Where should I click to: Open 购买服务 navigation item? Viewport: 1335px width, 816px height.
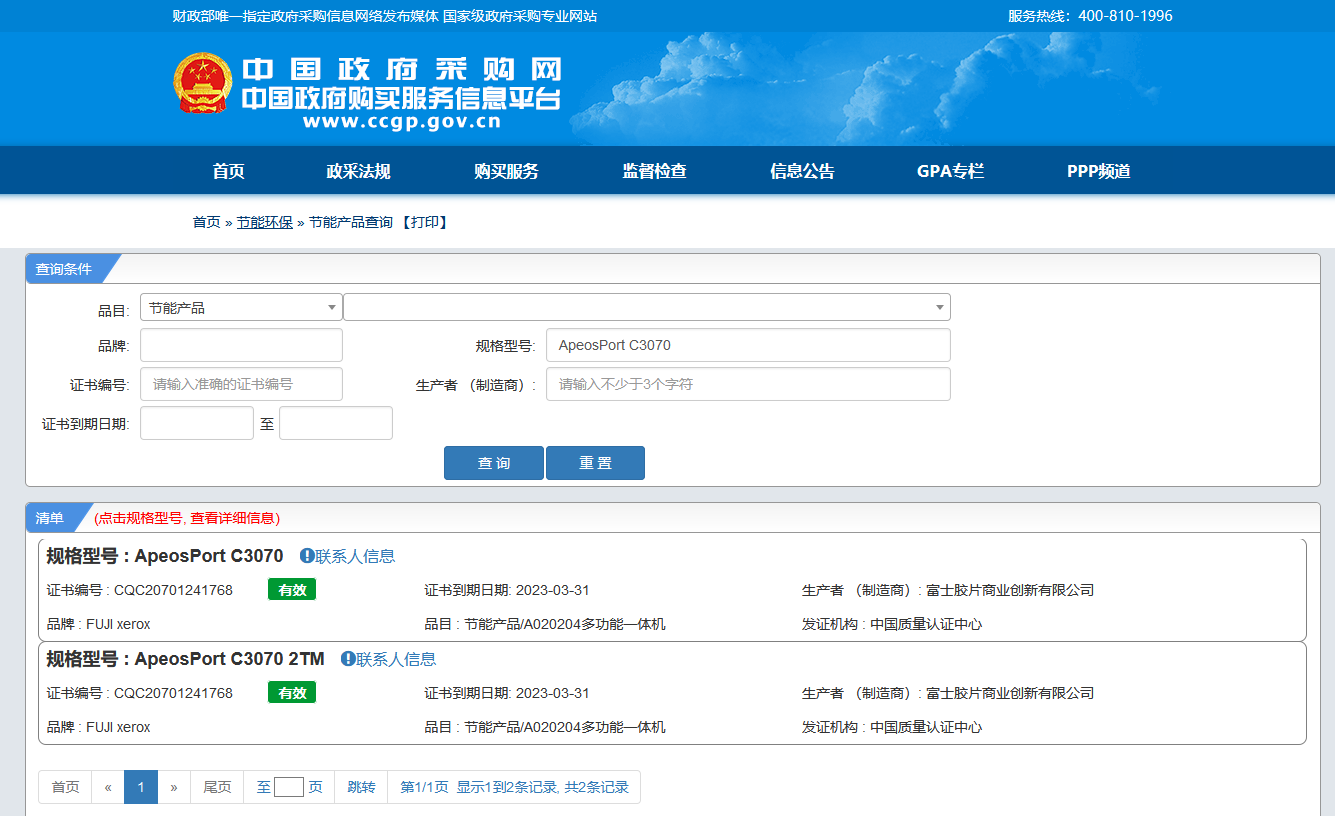click(506, 171)
